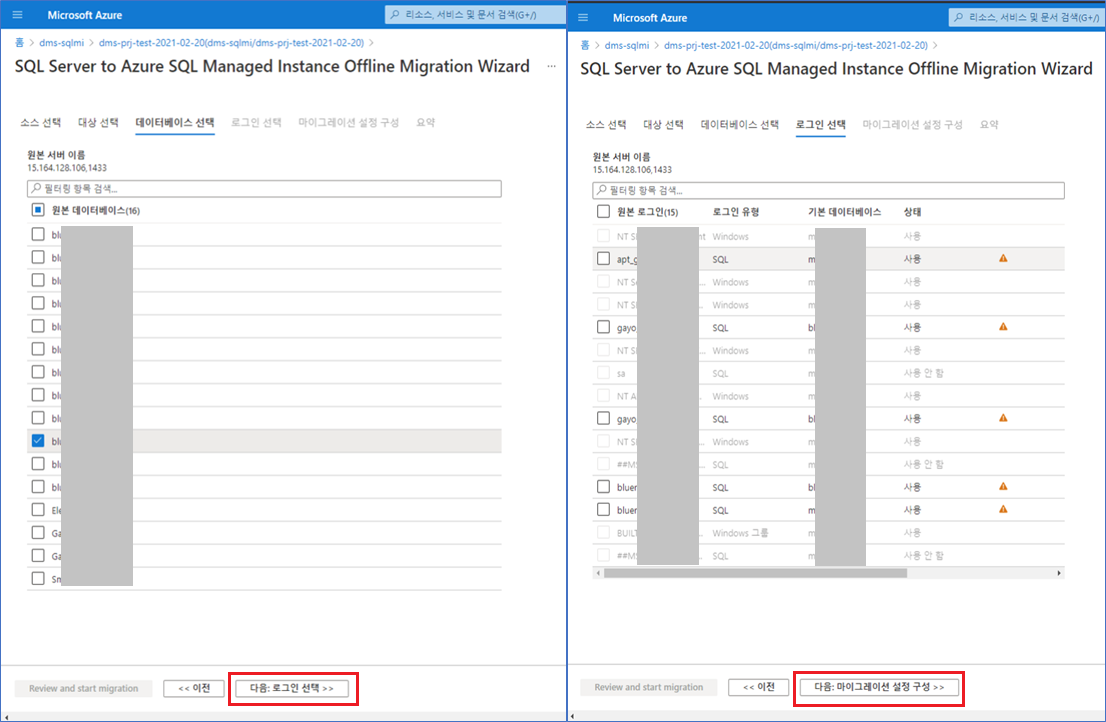Focus the global resource search box in right window

[1027, 18]
